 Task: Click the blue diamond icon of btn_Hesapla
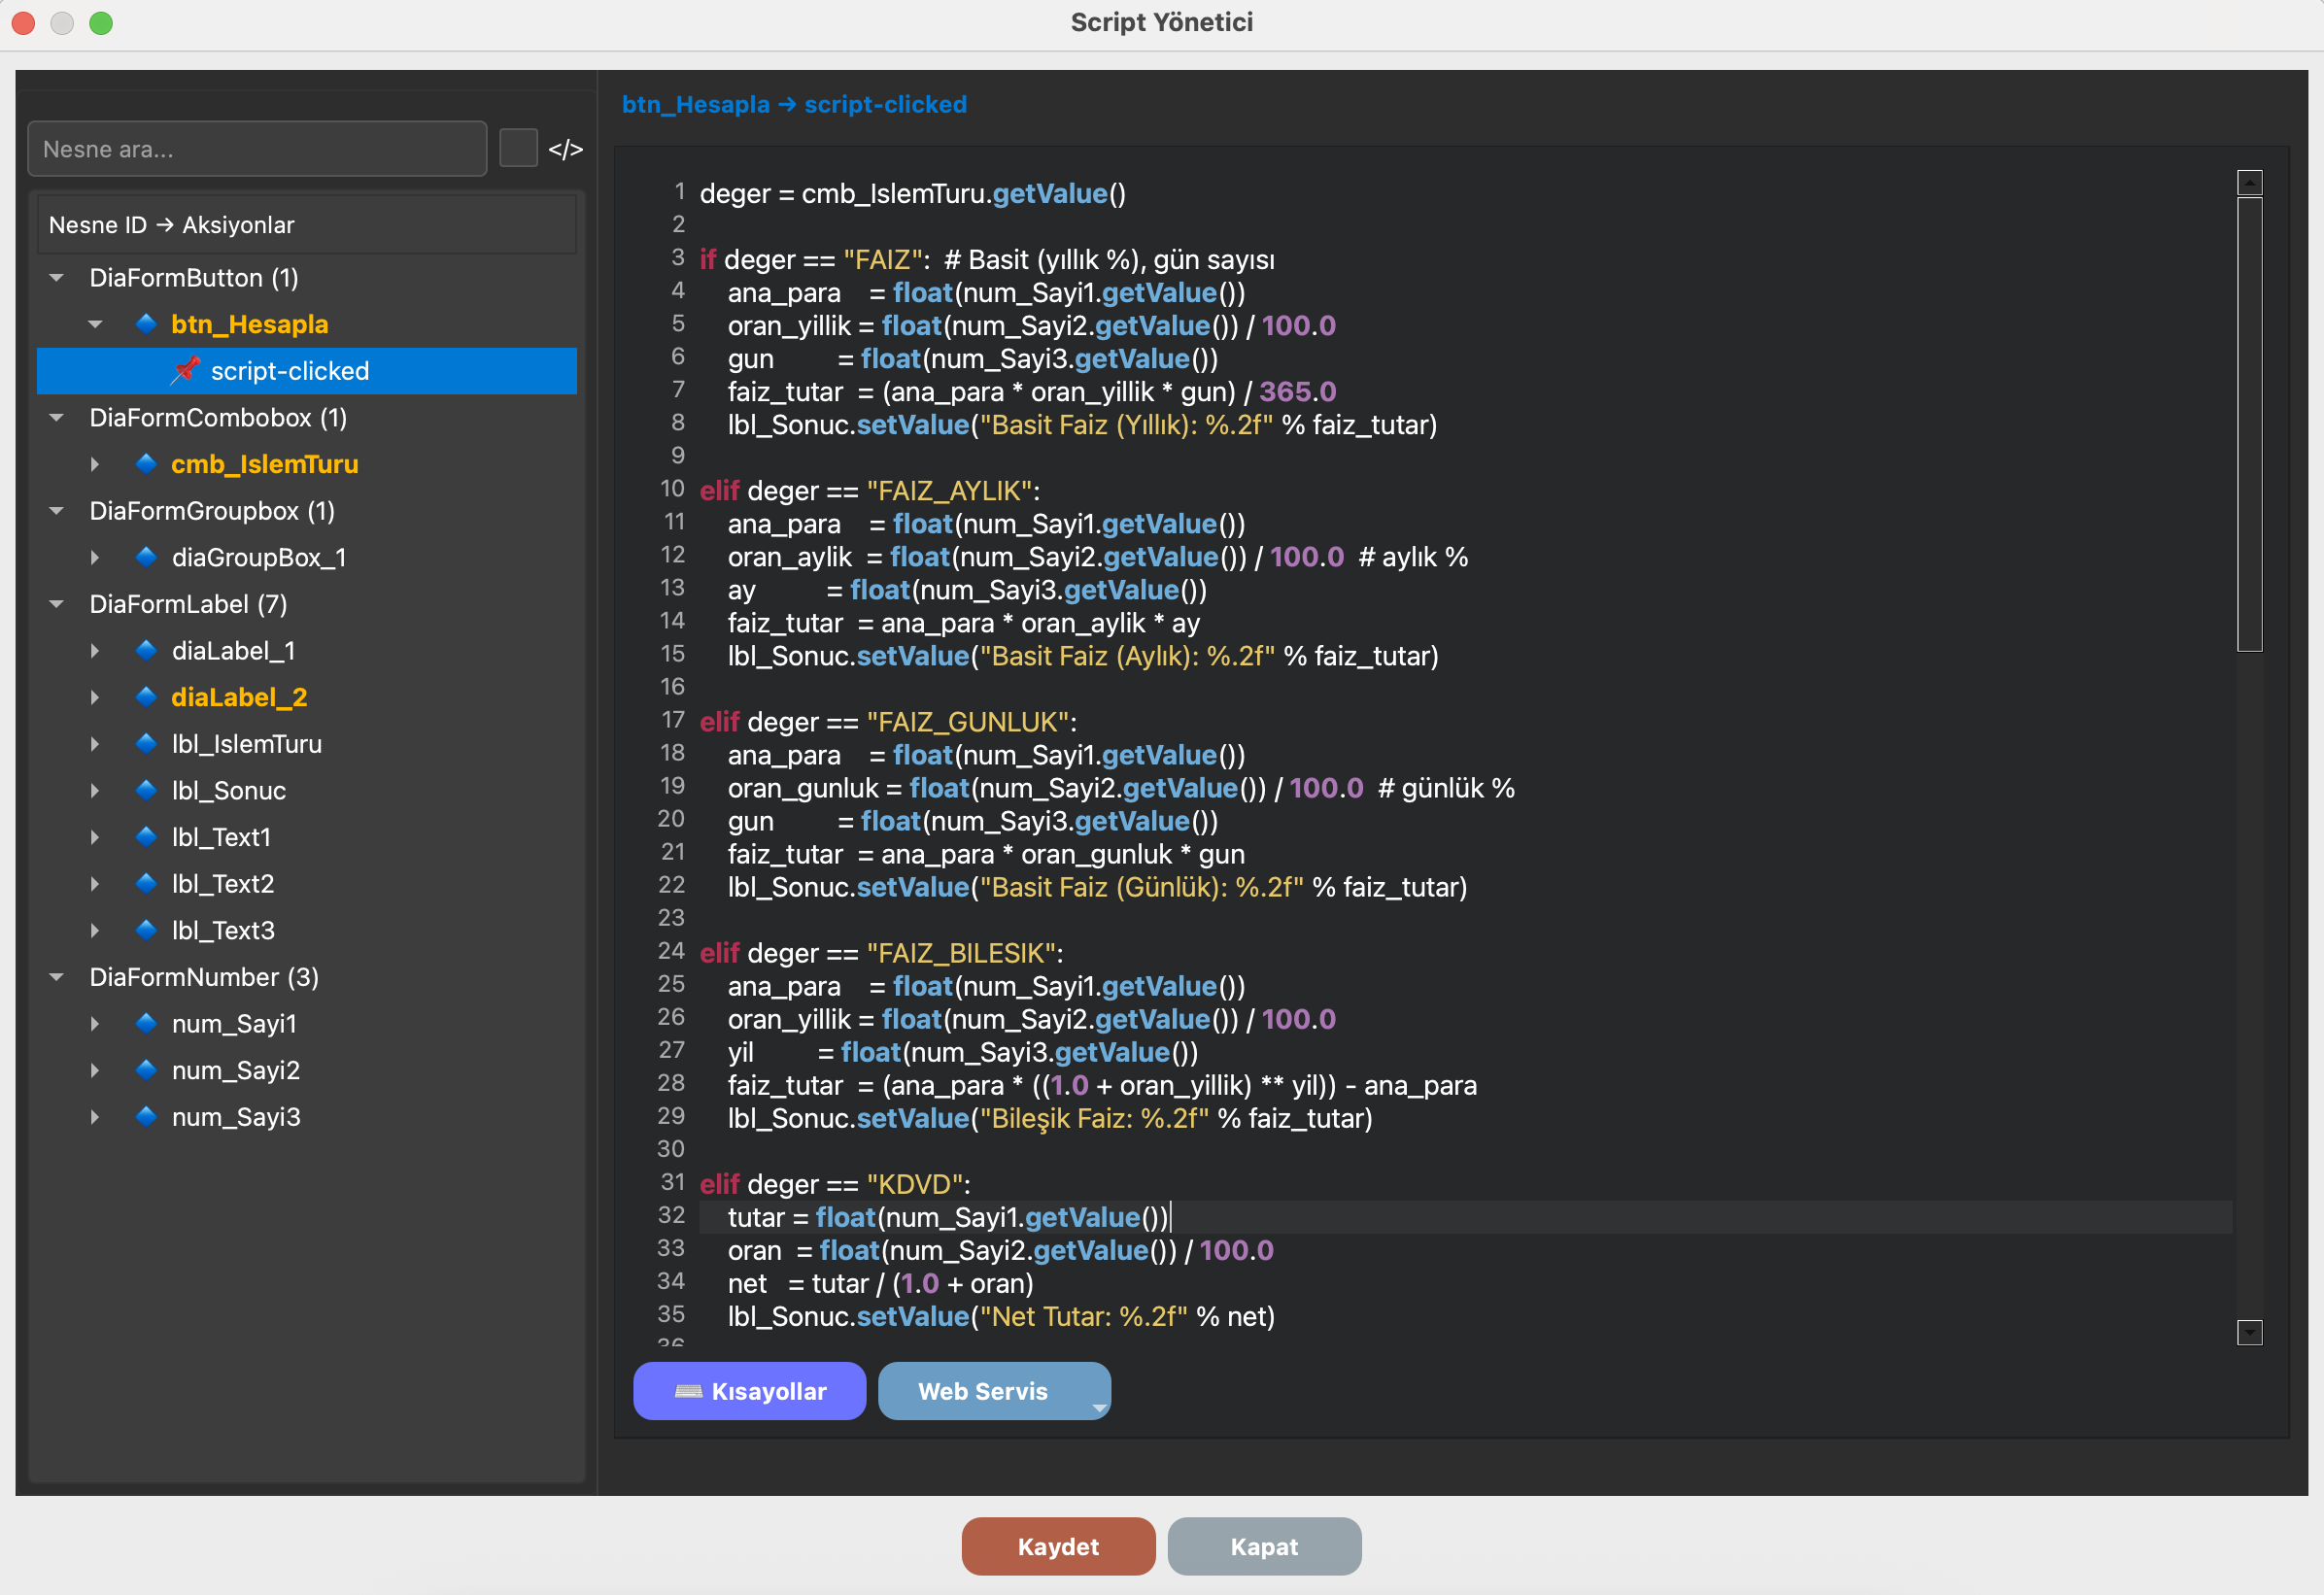[x=146, y=323]
